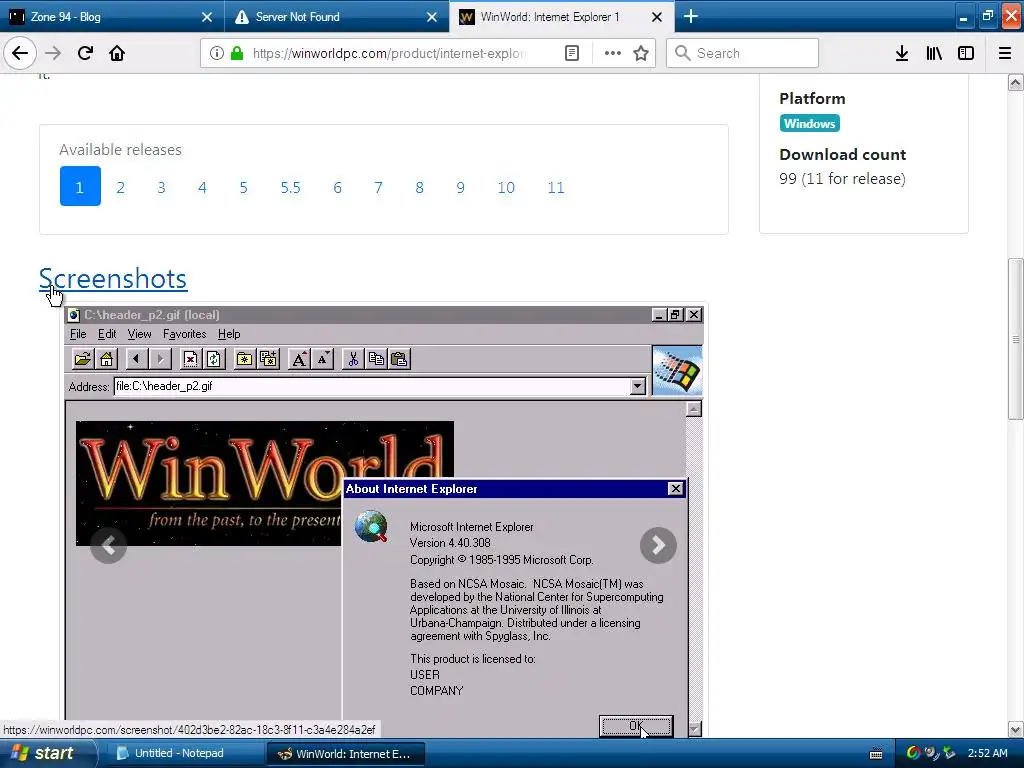Viewport: 1024px width, 768px height.
Task: Click the Windows platform tag
Action: [x=809, y=123]
